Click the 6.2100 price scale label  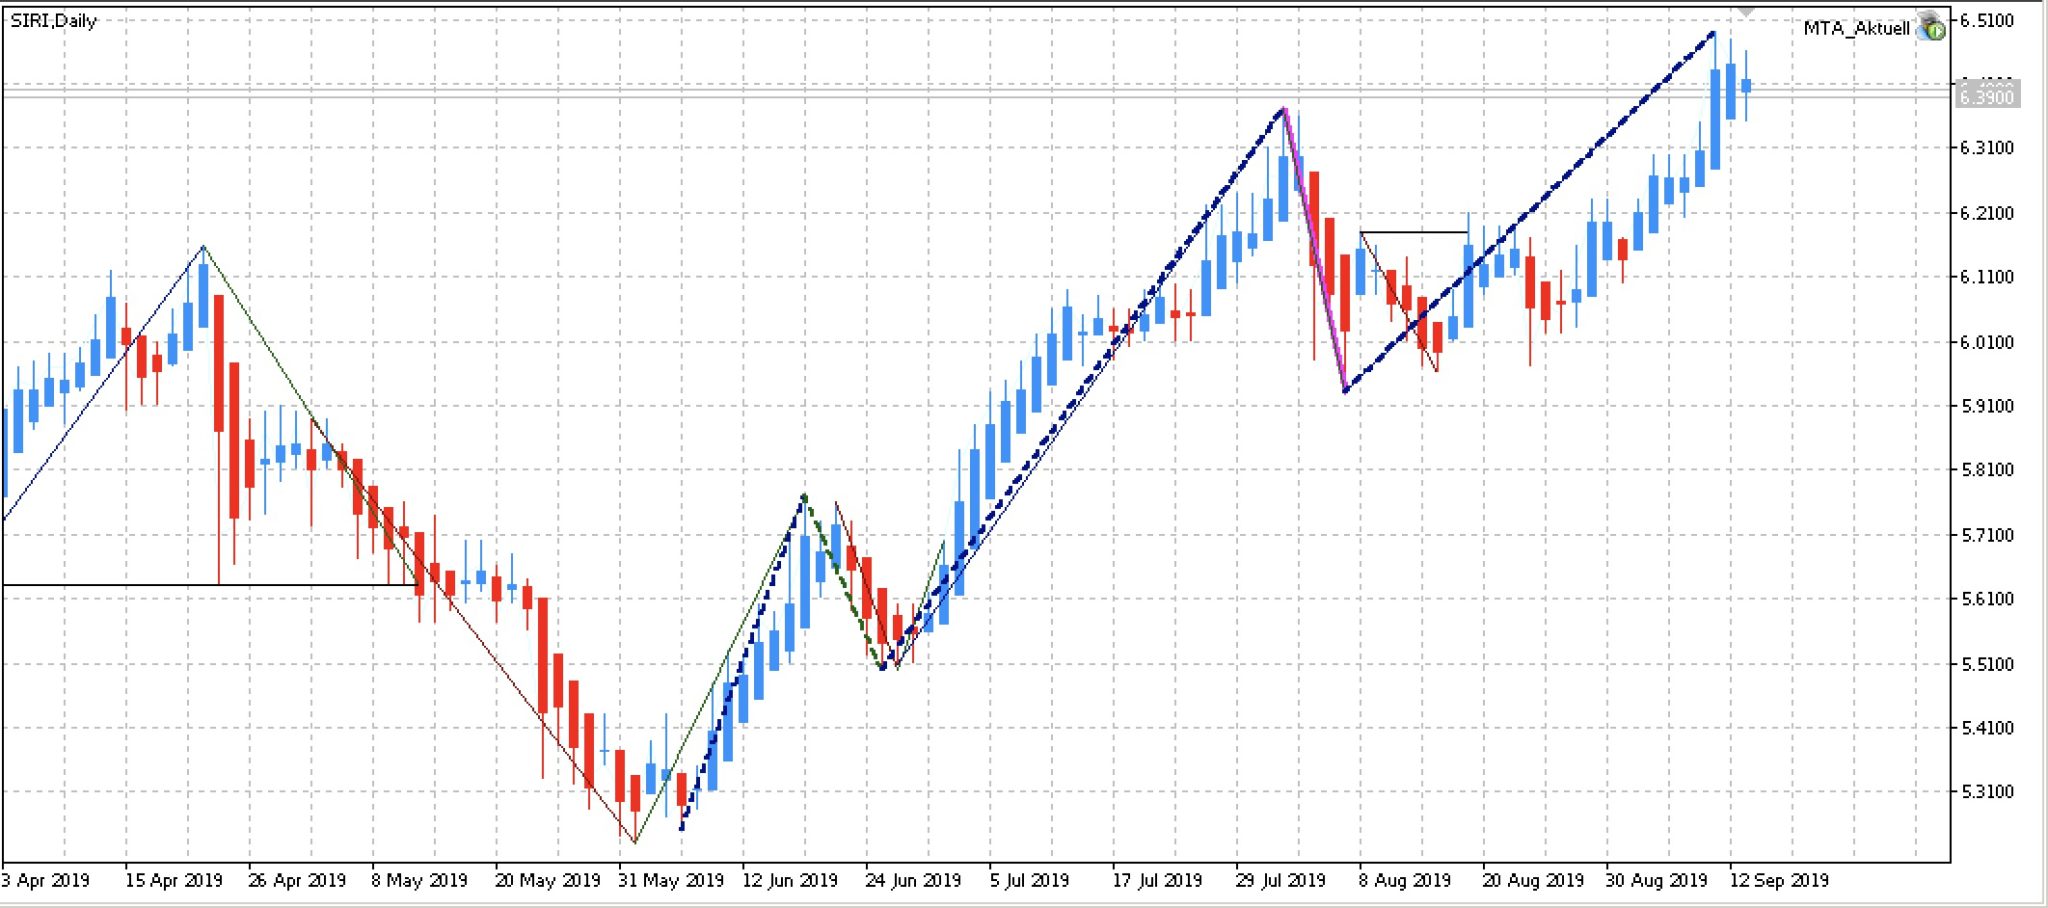1987,213
